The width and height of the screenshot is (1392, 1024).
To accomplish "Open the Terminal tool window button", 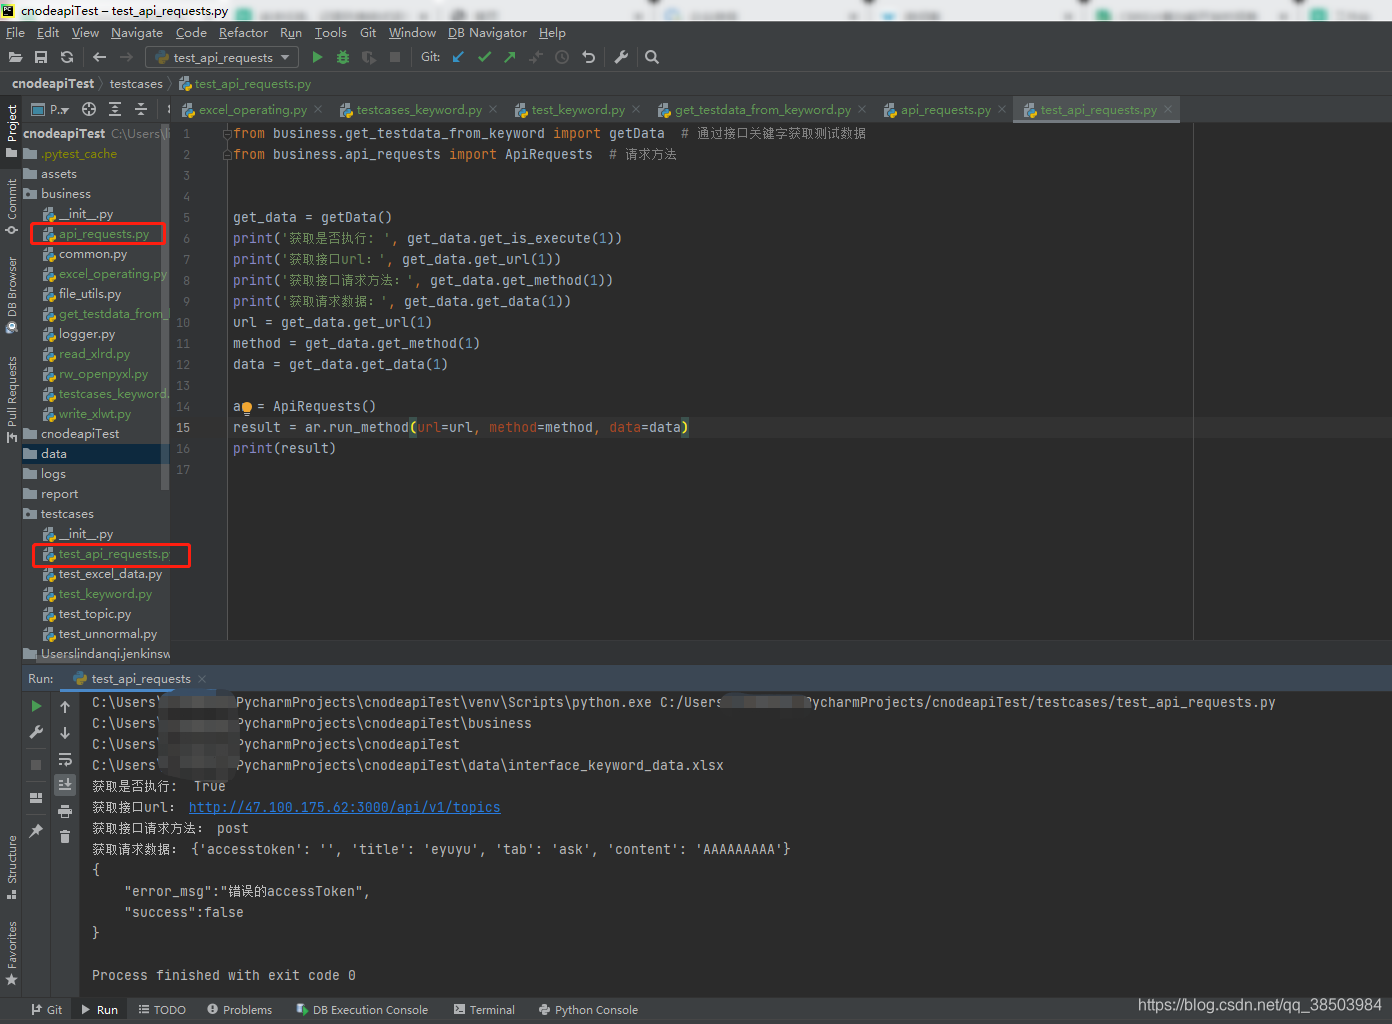I will pyautogui.click(x=484, y=1010).
